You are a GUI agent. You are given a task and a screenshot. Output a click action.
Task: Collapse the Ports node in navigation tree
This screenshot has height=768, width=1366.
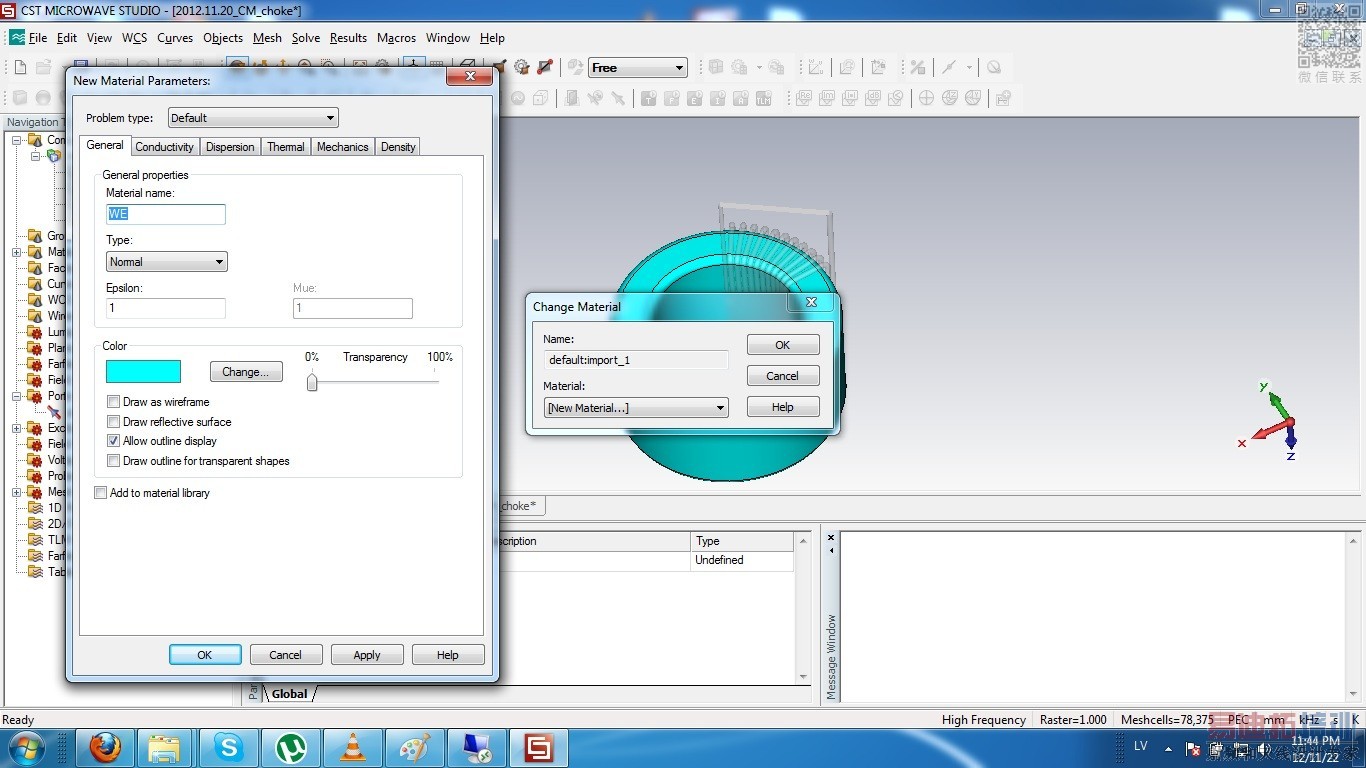point(17,396)
